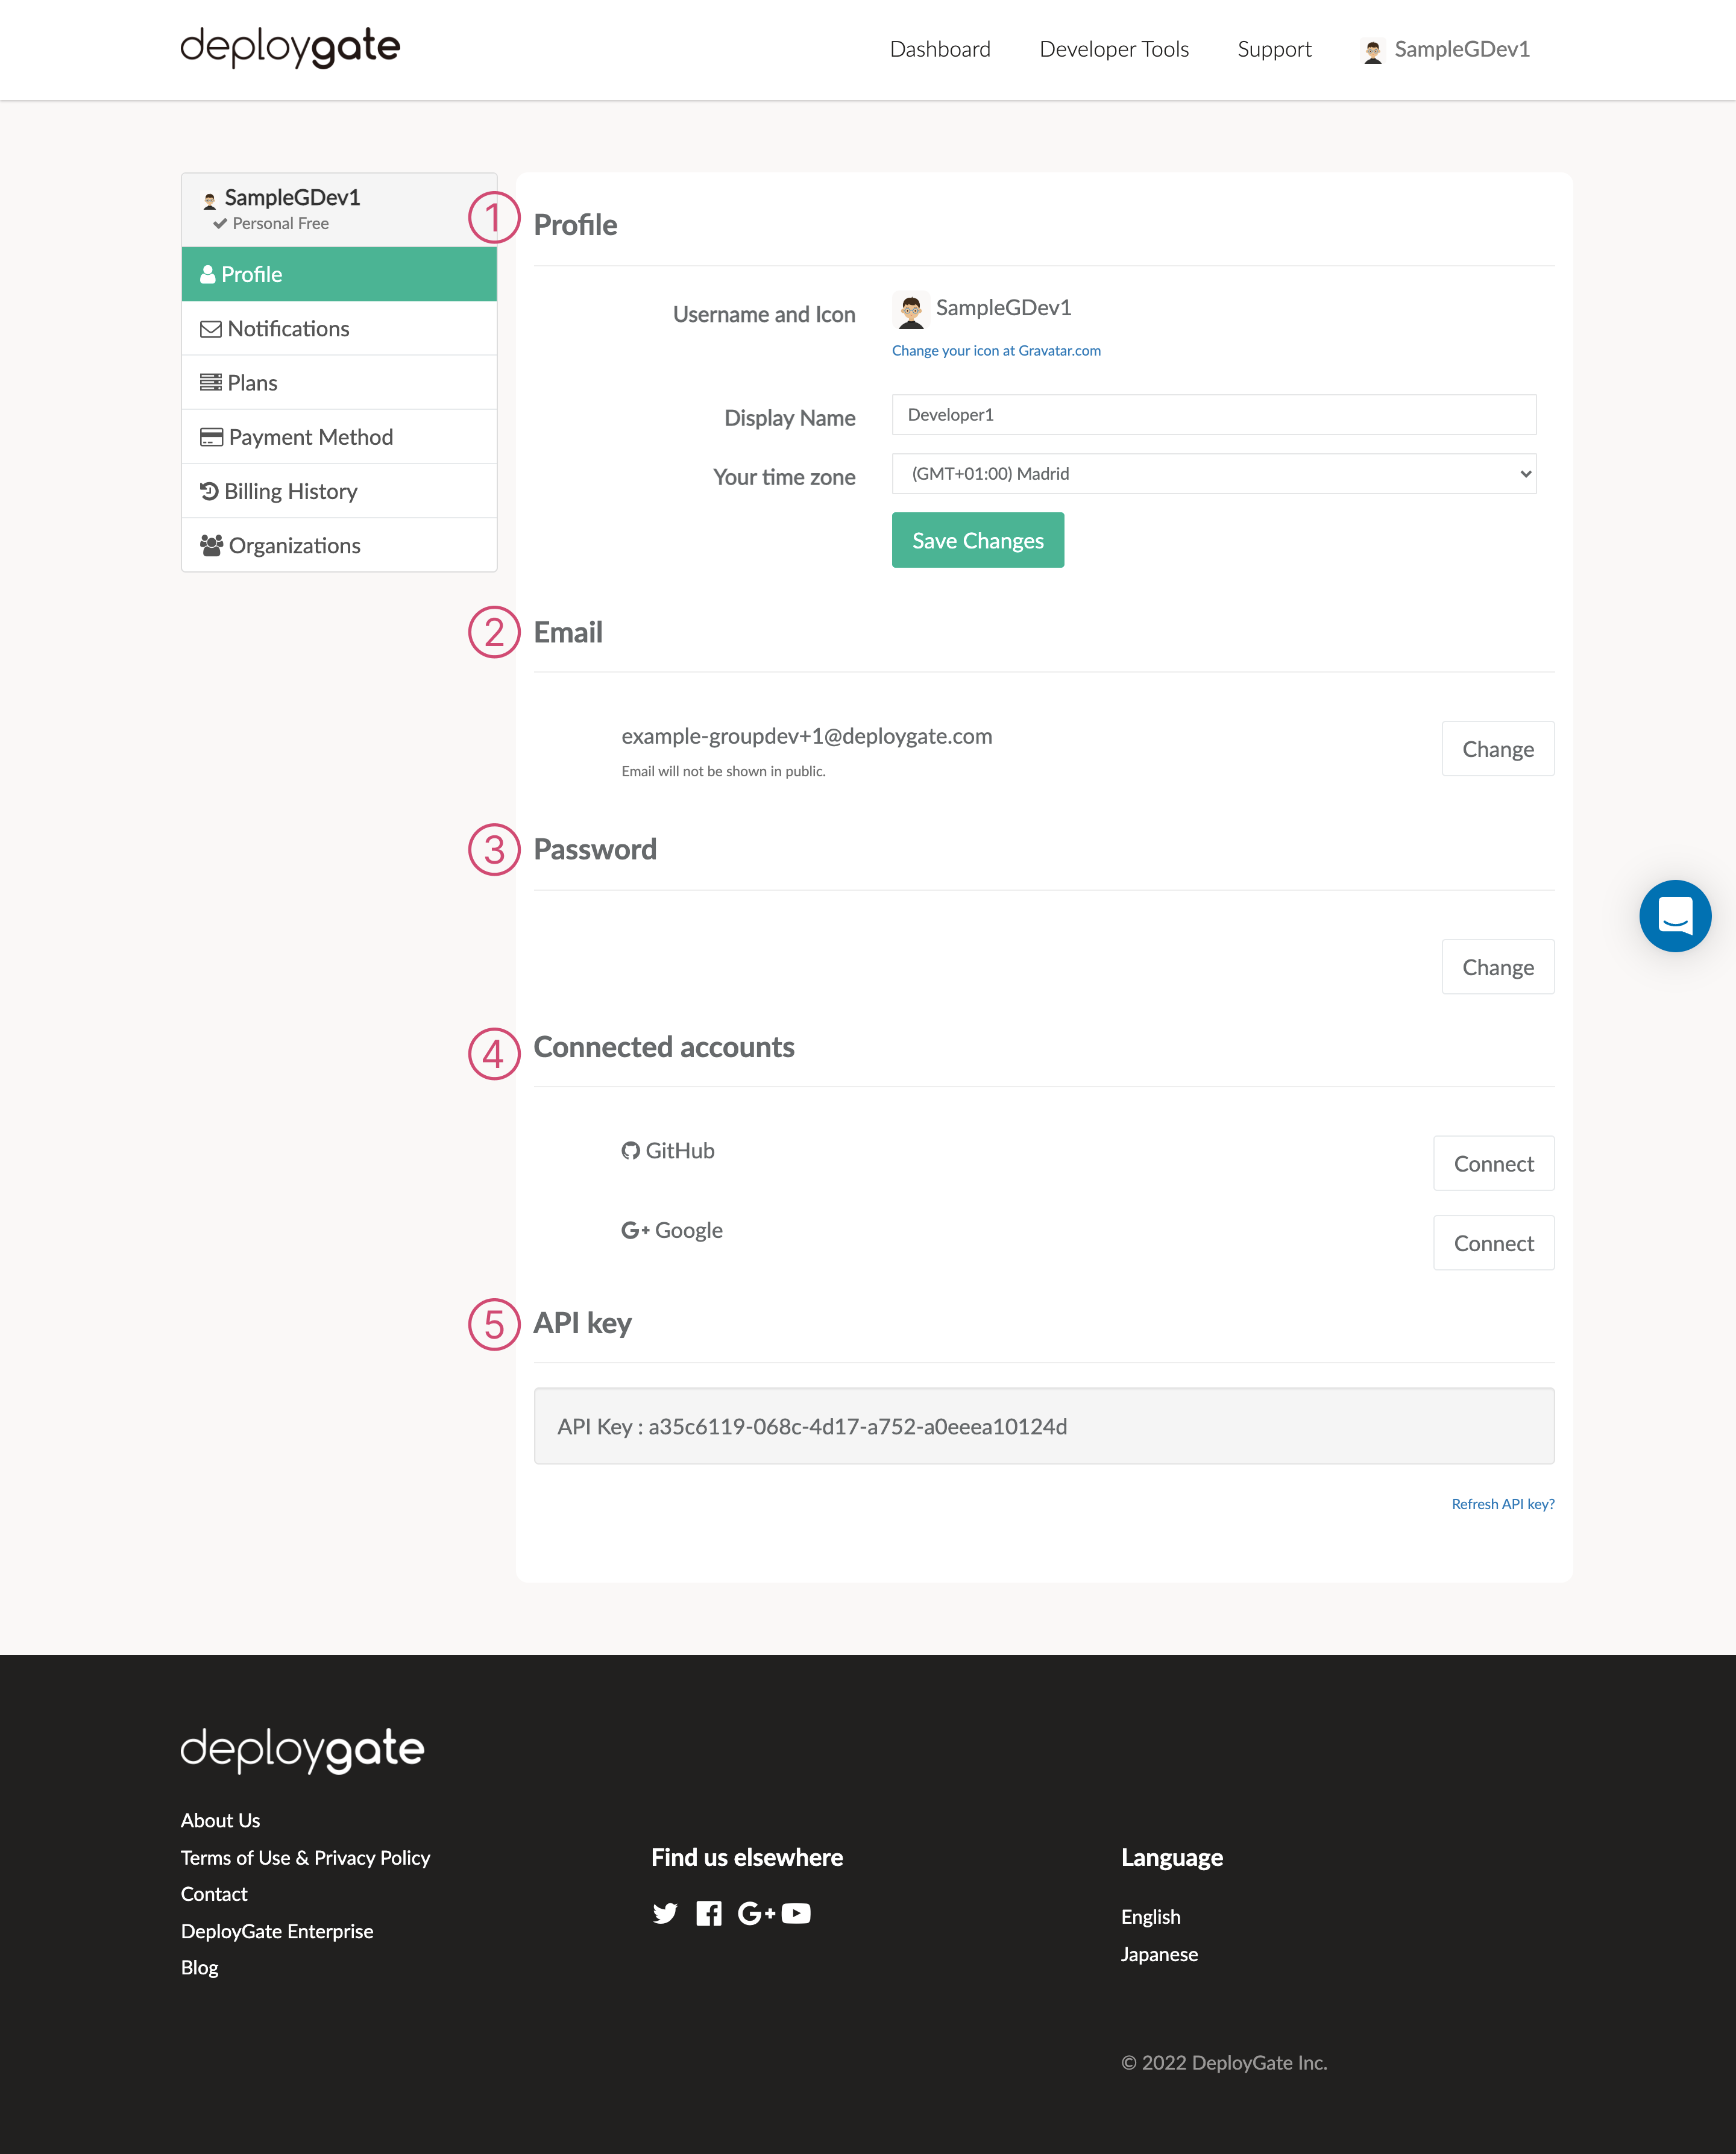Click the GitHub logo in Connected accounts
1736x2154 pixels.
(632, 1150)
